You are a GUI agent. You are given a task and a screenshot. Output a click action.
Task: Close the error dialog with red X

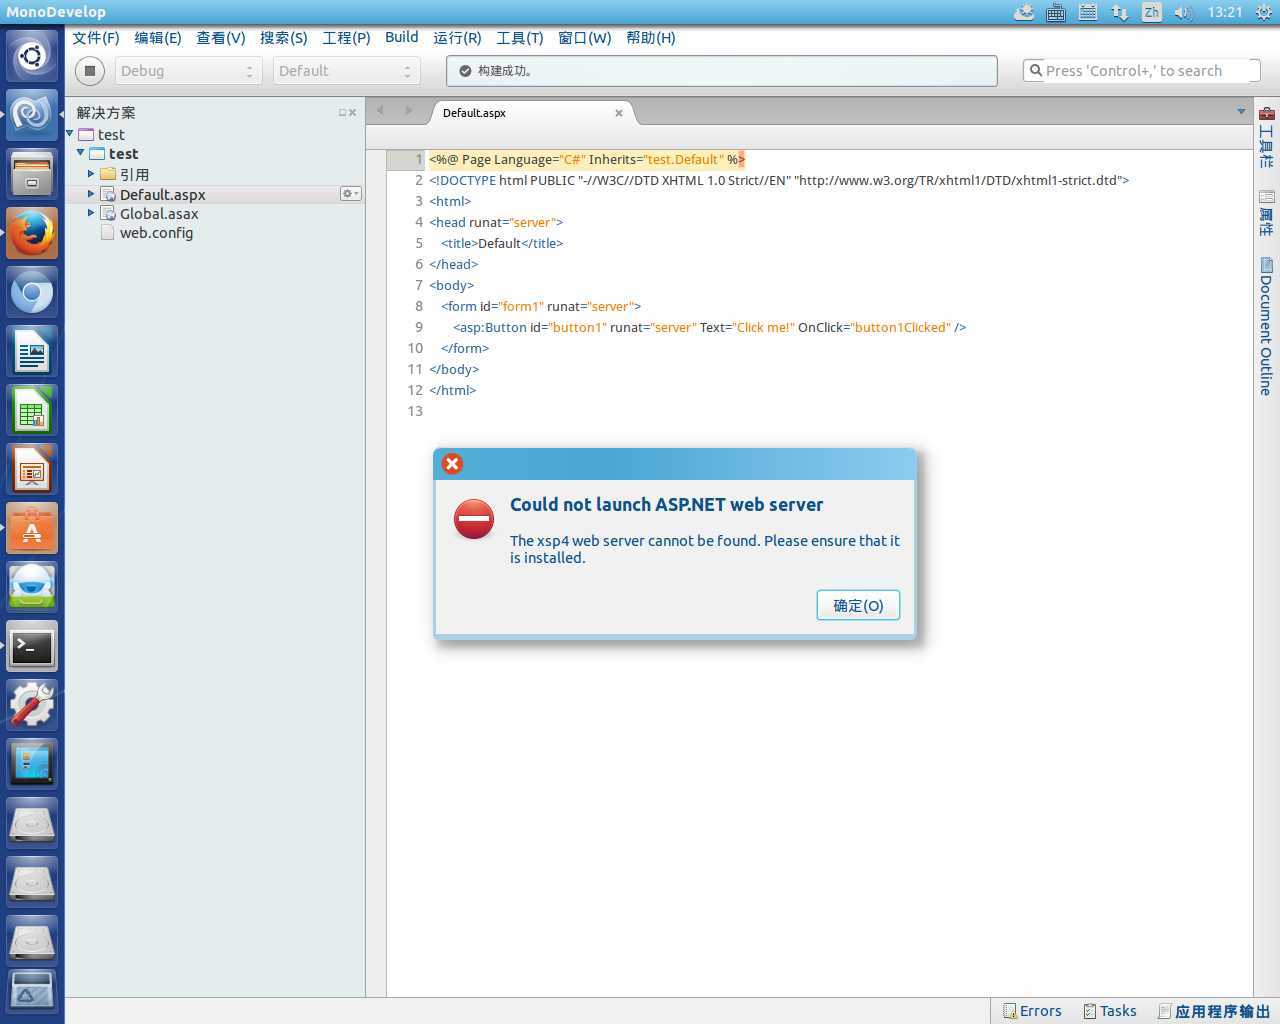[452, 464]
